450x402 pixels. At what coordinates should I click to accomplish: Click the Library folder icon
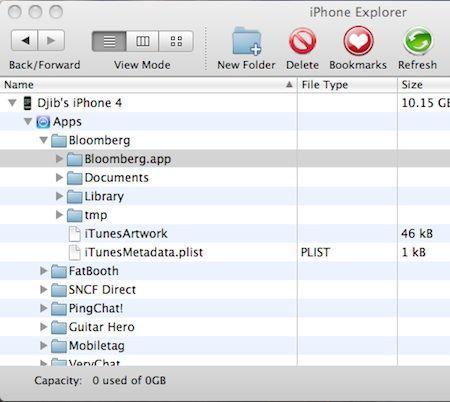(74, 197)
